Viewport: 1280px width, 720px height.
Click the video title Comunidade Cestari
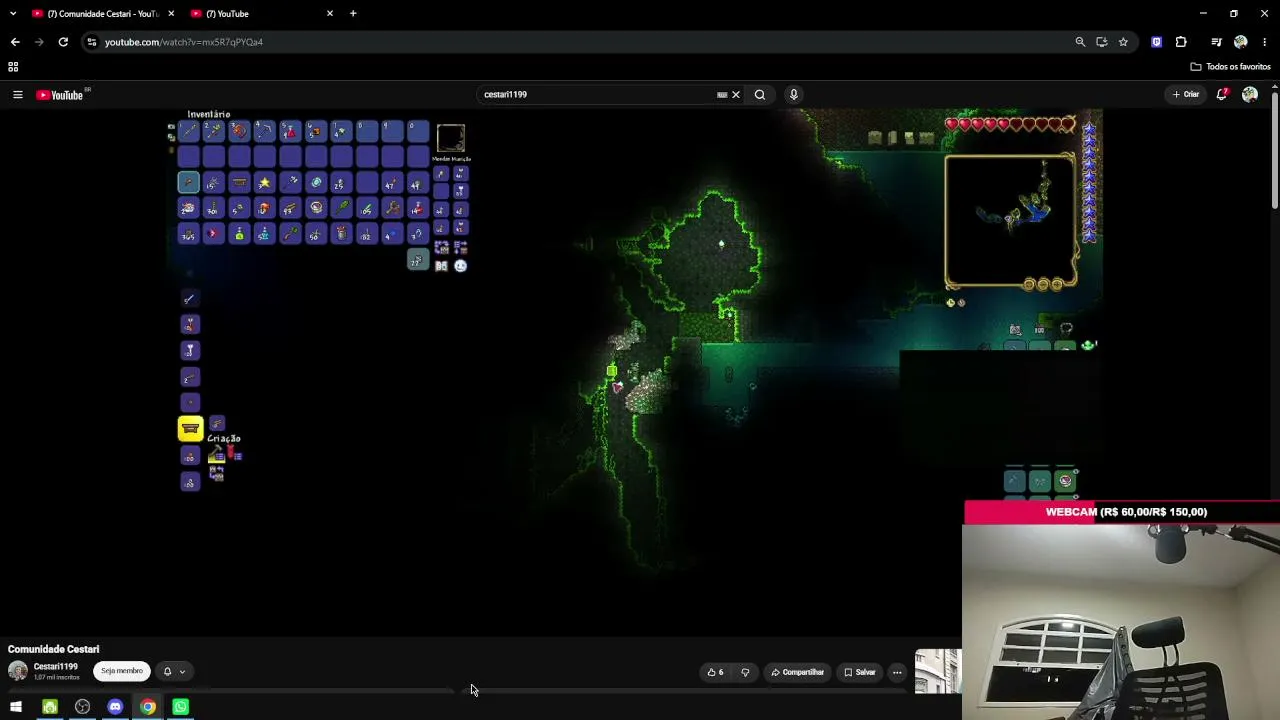(54, 649)
